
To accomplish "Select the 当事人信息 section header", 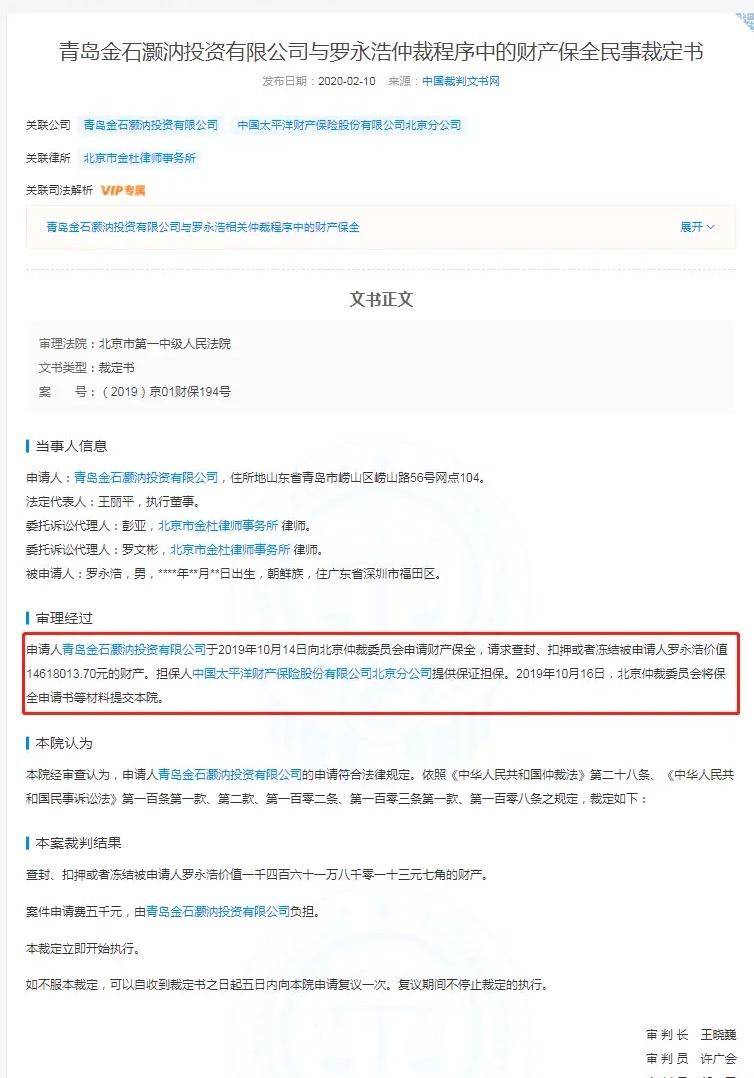I will point(71,446).
